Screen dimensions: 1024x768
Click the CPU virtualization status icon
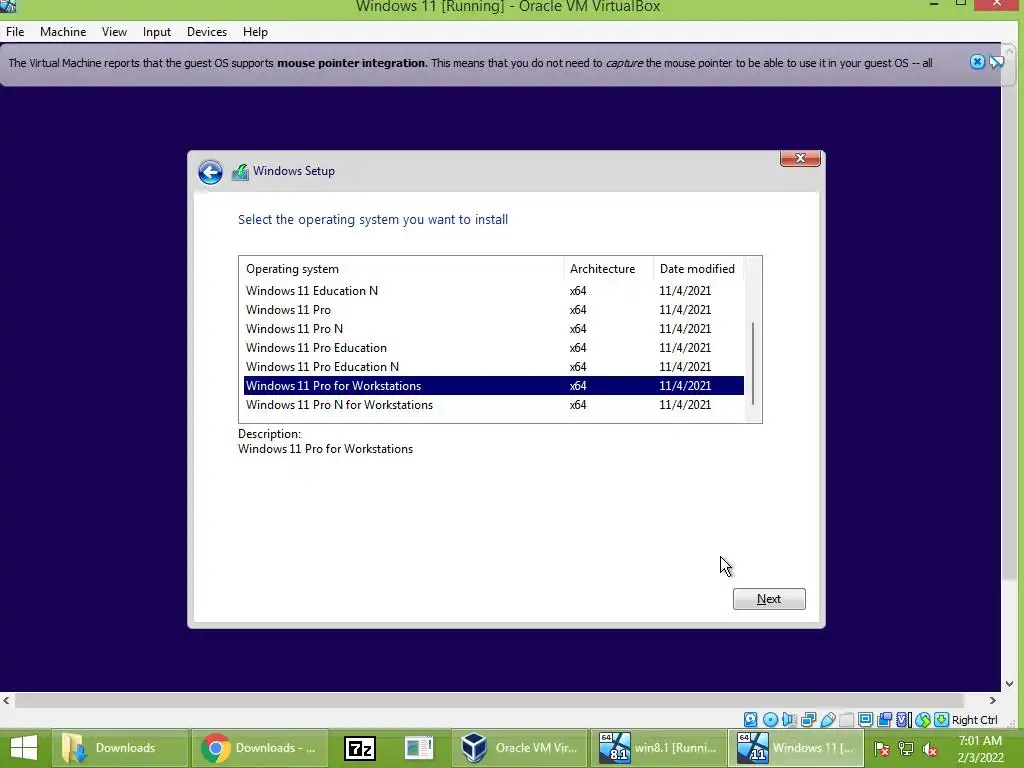click(902, 720)
